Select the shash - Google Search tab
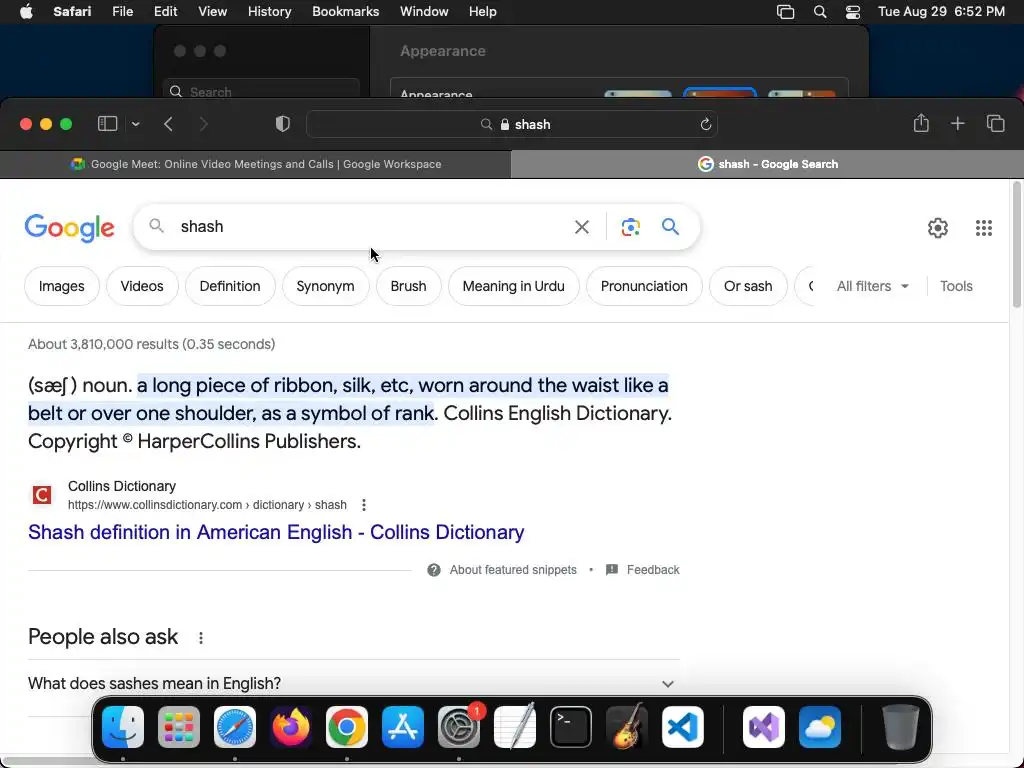 coord(767,164)
